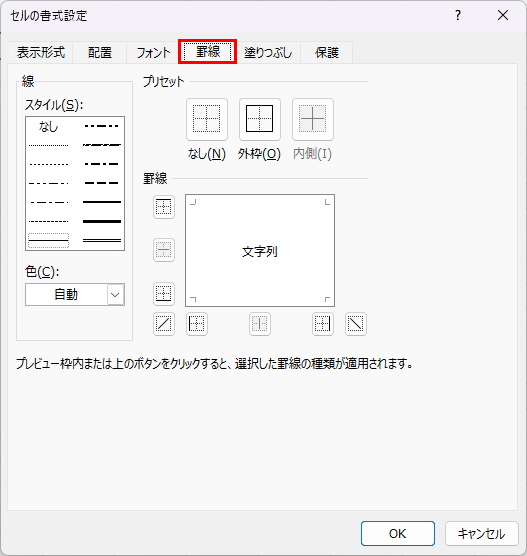Confirm with the OK button
The height and width of the screenshot is (556, 527).
pyautogui.click(x=398, y=533)
